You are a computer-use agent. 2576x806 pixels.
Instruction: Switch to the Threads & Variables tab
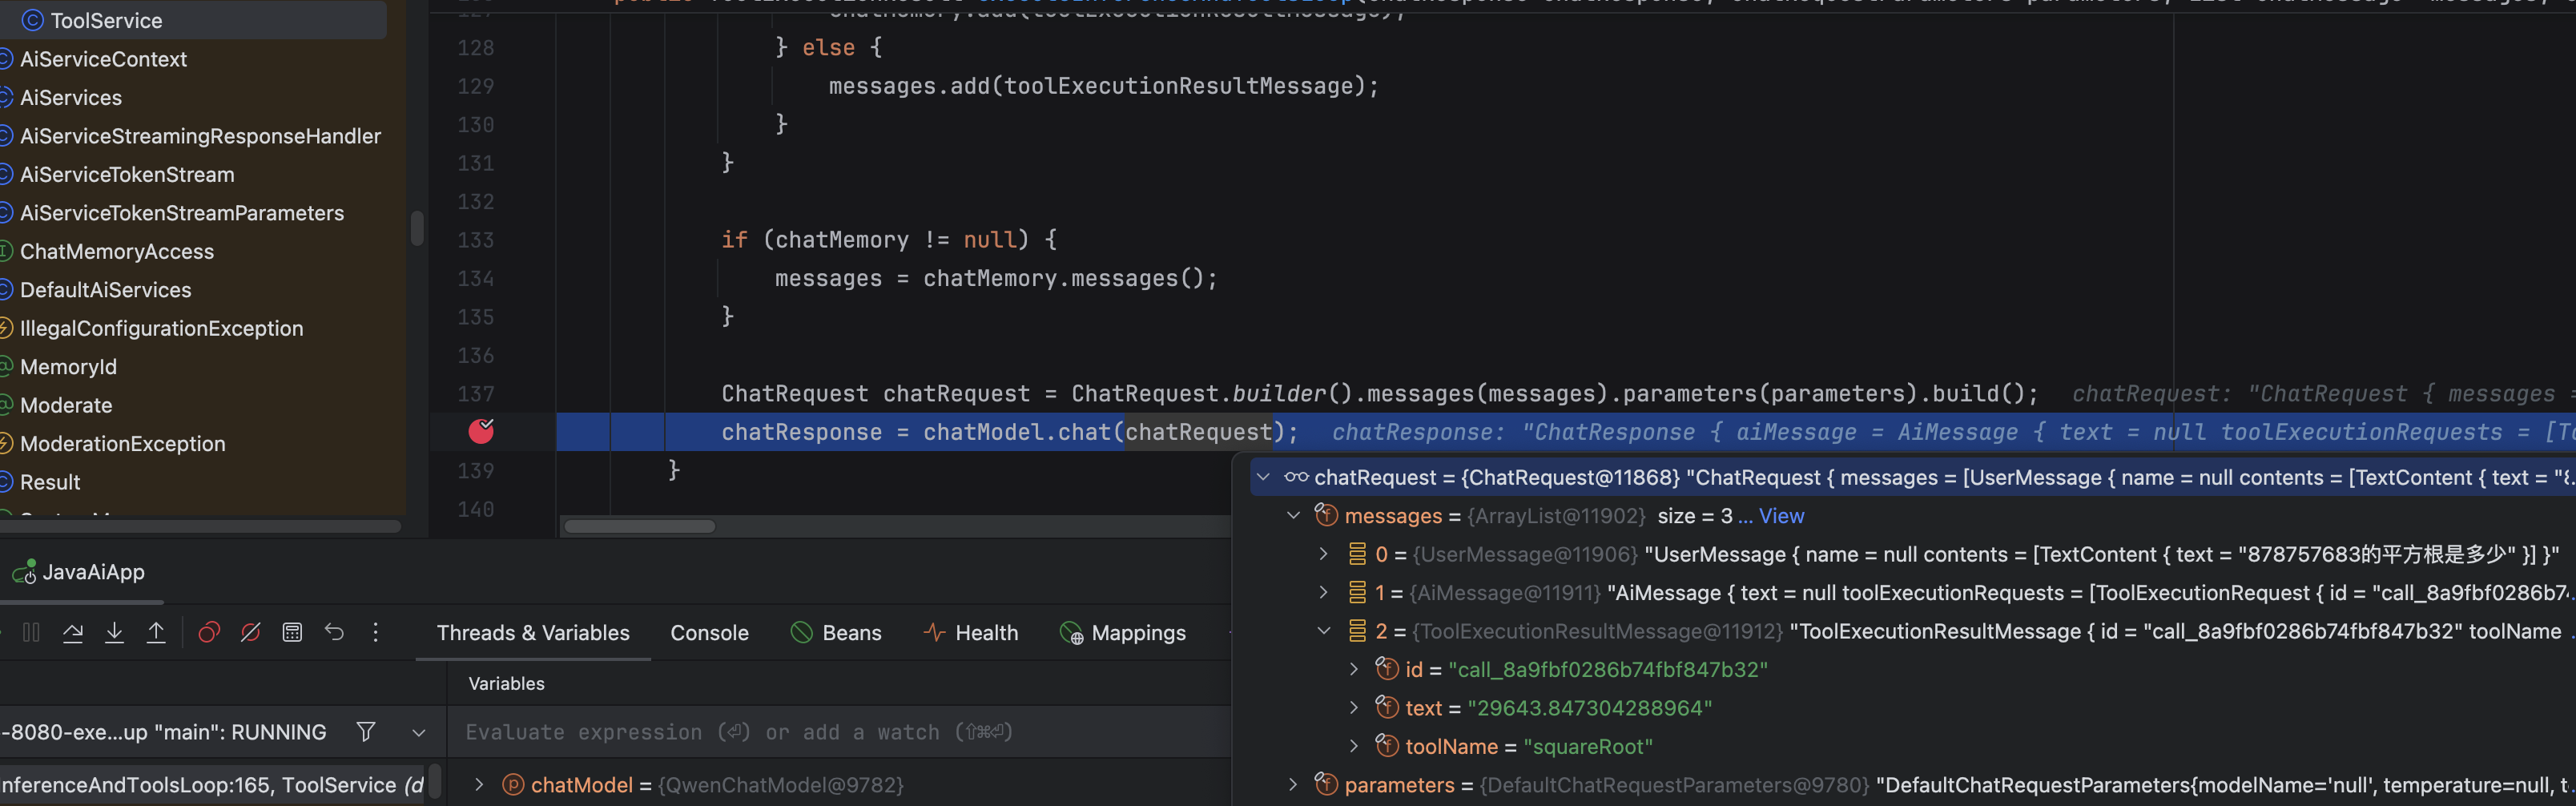[x=533, y=633]
